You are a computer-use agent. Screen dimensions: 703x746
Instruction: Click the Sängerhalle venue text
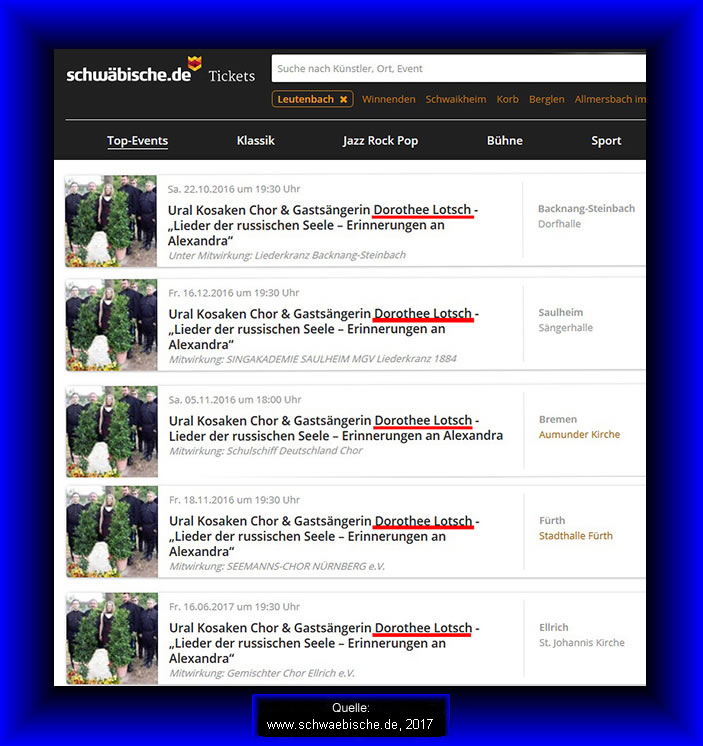566,328
